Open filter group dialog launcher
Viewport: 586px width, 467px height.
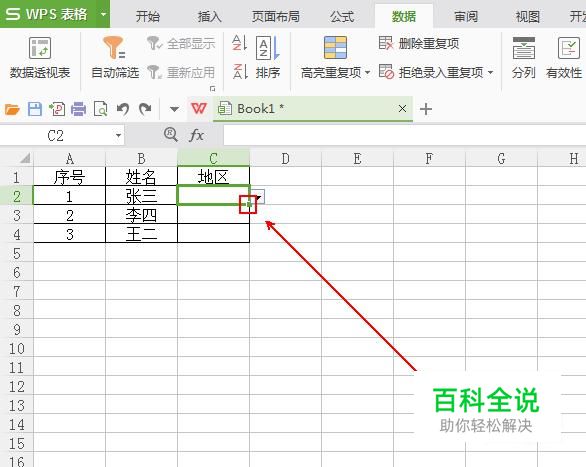pos(212,89)
